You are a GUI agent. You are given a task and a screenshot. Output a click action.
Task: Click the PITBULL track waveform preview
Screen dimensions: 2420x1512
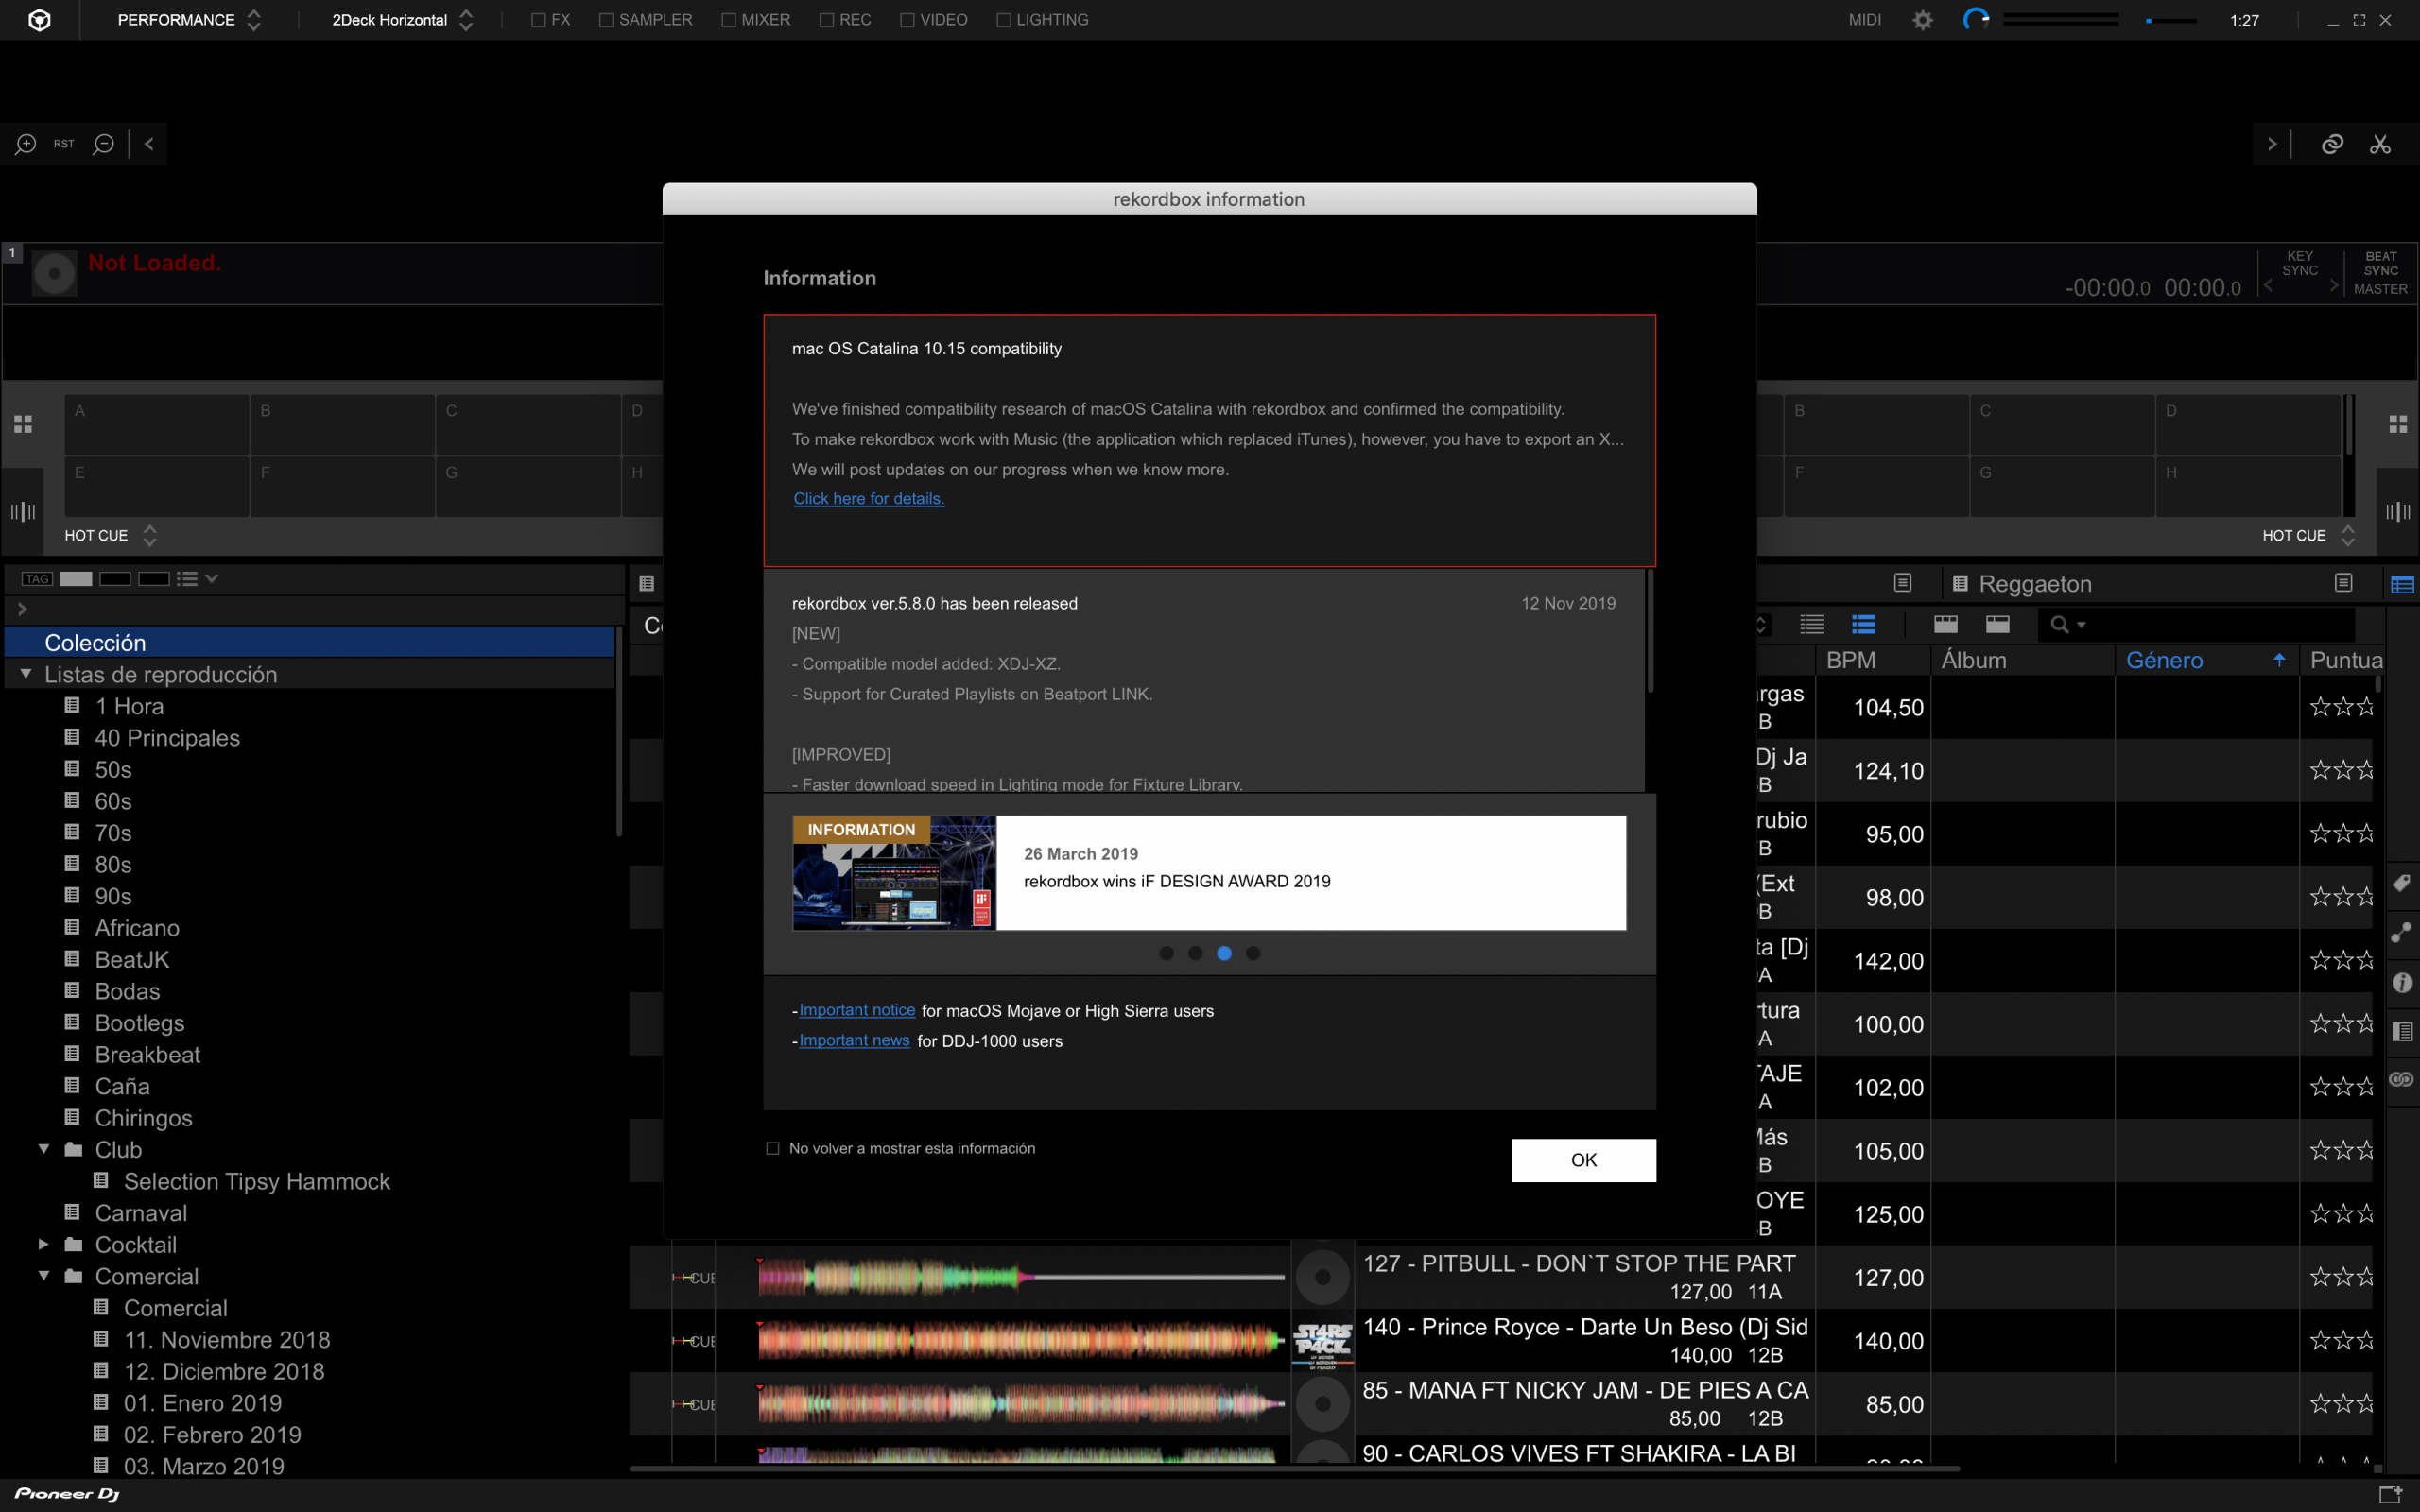[x=1021, y=1277]
